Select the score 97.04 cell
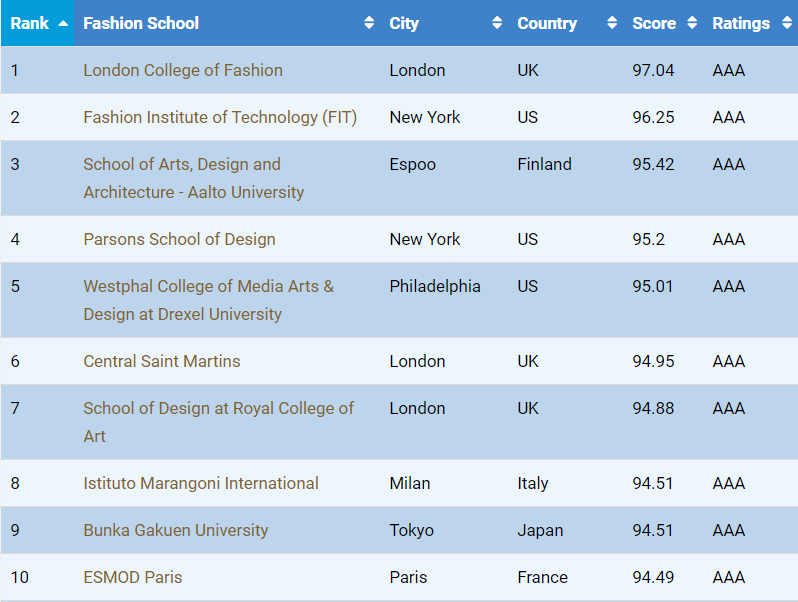Image resolution: width=798 pixels, height=602 pixels. pos(653,70)
